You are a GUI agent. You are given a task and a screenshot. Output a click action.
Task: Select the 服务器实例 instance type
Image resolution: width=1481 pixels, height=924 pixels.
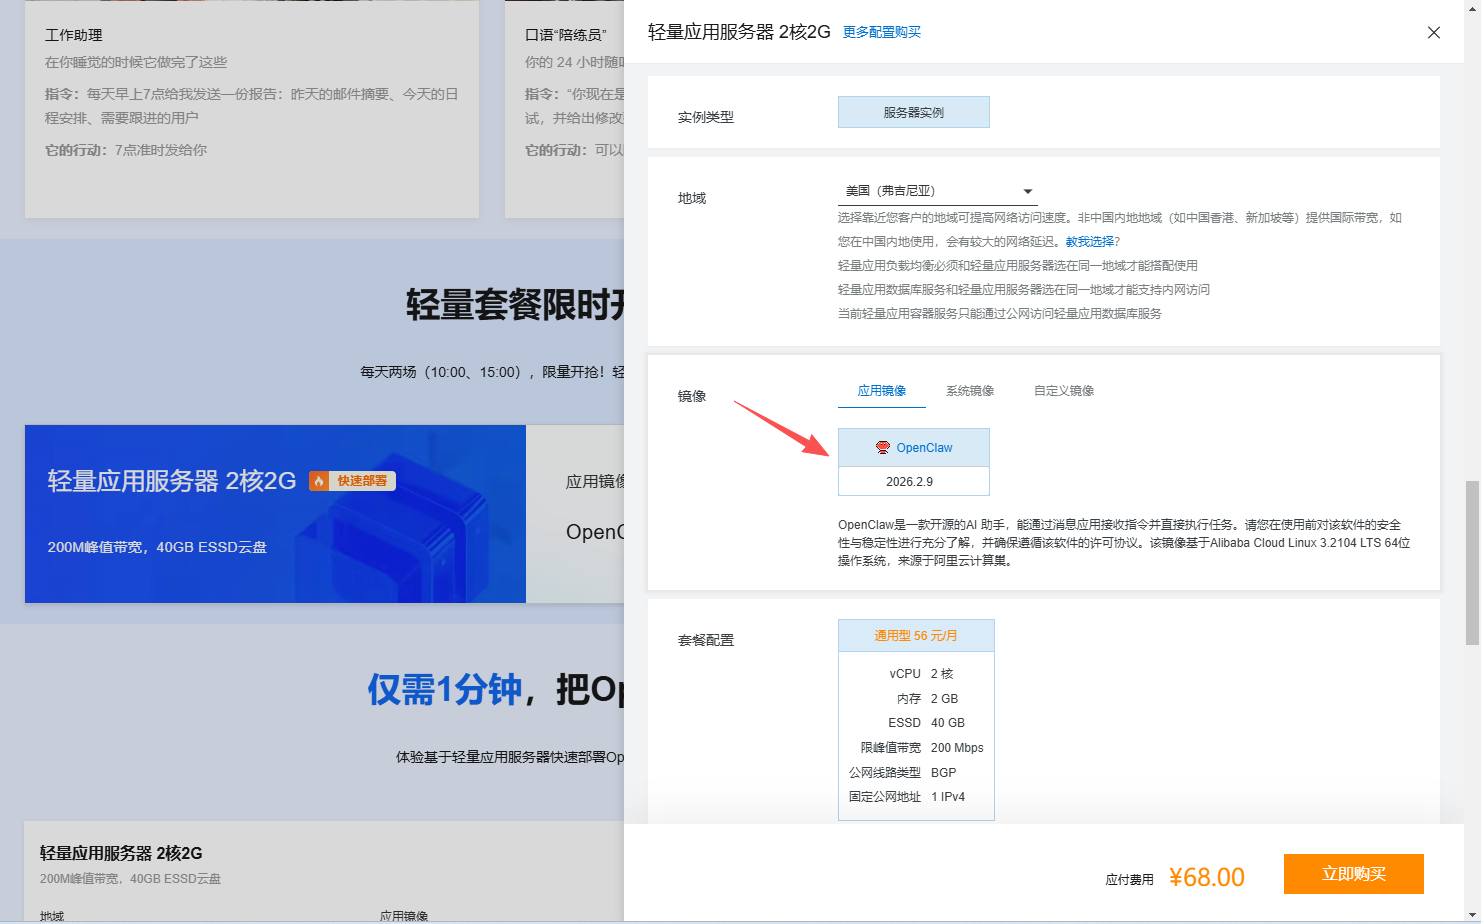pos(913,113)
